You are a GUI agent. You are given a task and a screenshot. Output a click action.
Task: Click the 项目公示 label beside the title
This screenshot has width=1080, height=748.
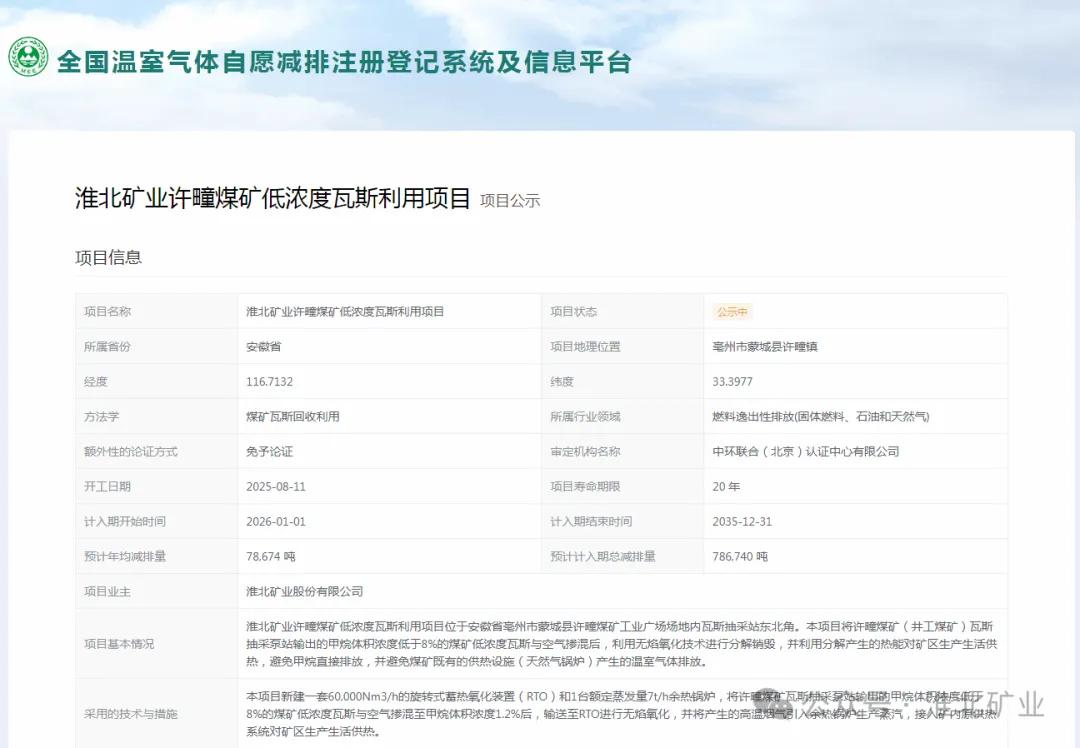[x=510, y=200]
